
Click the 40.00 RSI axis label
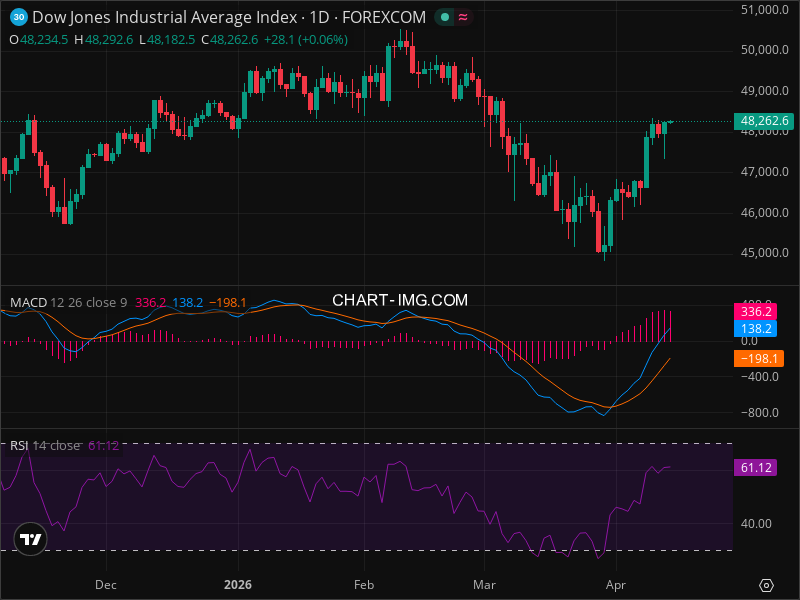point(756,524)
